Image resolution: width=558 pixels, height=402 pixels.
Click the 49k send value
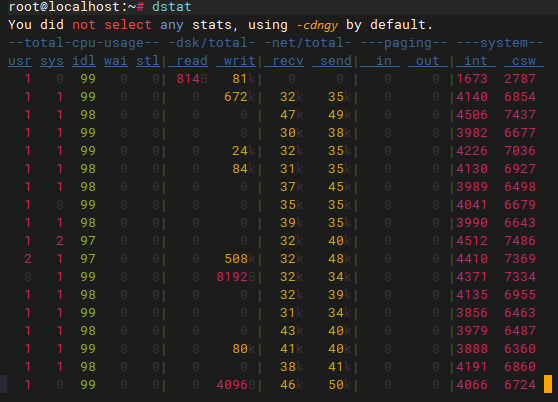click(339, 115)
